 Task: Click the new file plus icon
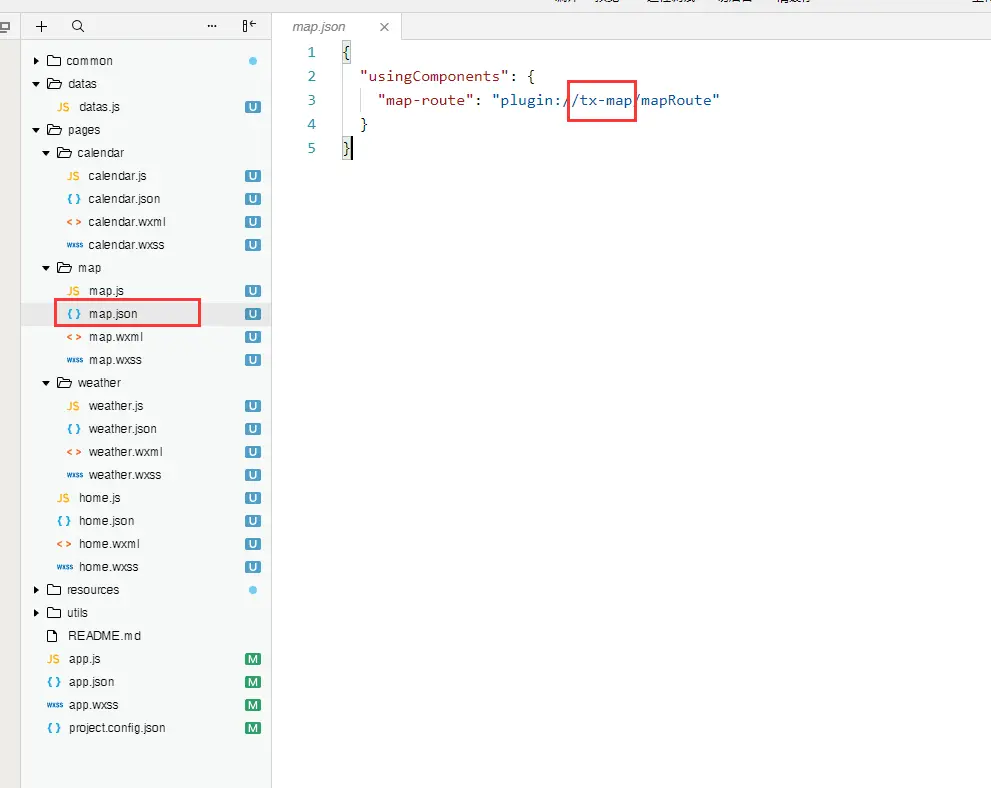point(41,26)
